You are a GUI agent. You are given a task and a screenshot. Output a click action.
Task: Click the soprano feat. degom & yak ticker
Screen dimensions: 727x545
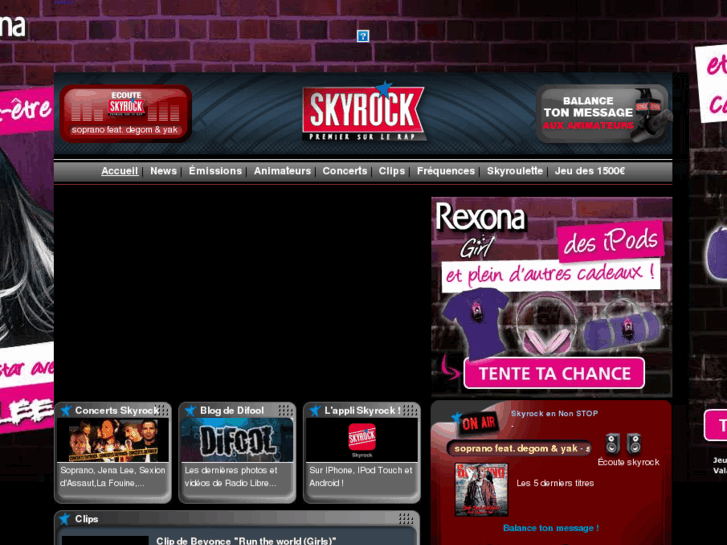tap(519, 449)
